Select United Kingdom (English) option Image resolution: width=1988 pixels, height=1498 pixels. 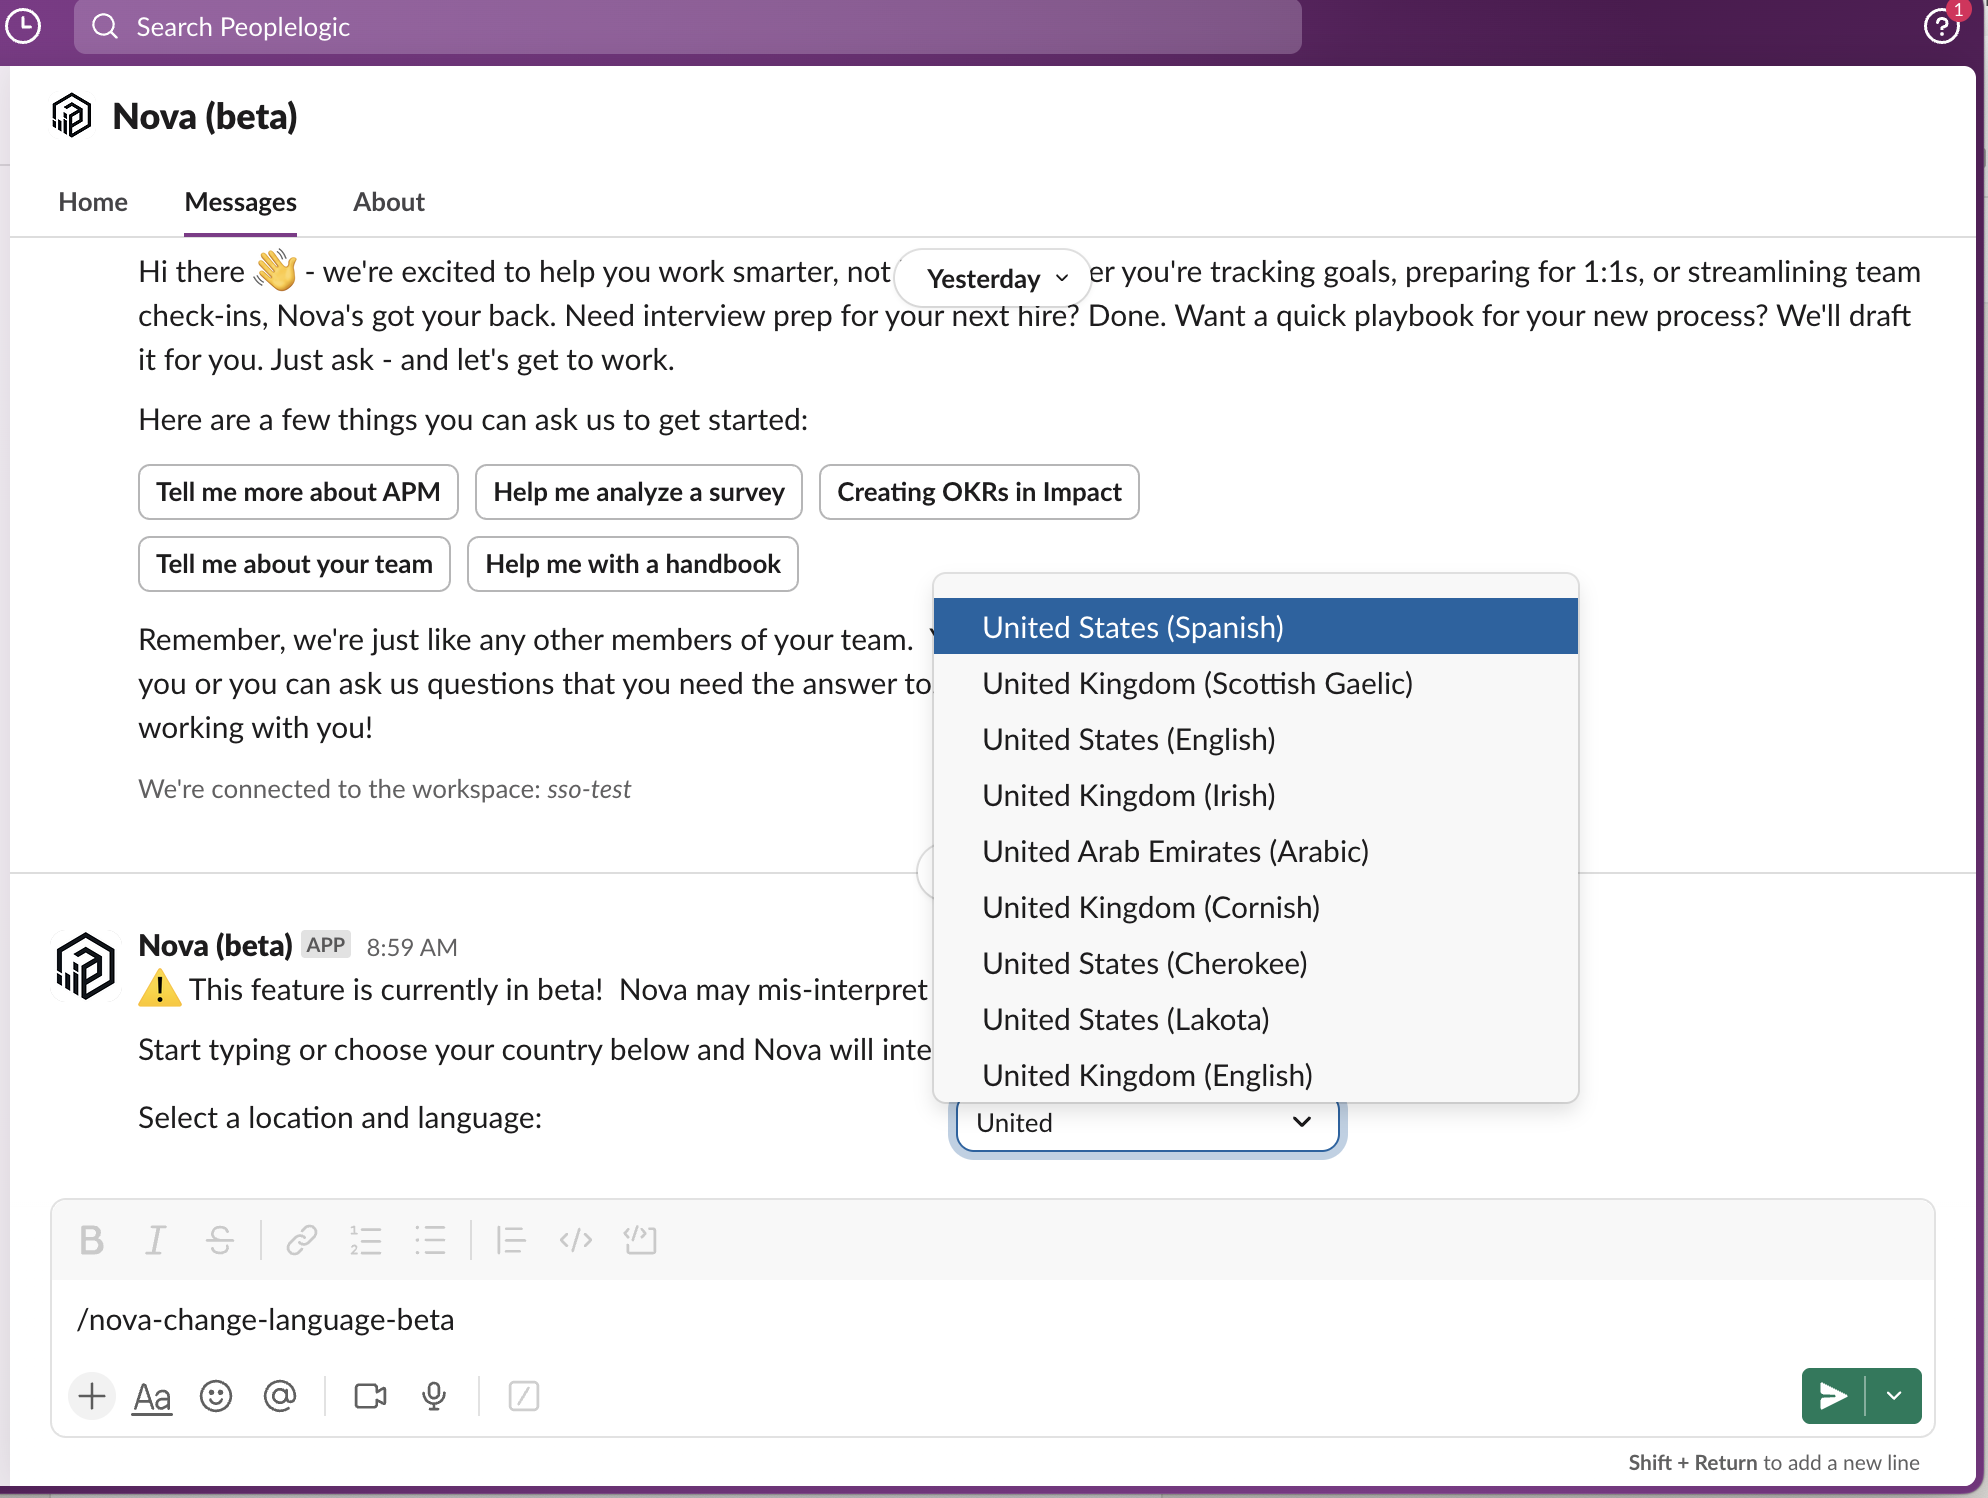[1147, 1075]
